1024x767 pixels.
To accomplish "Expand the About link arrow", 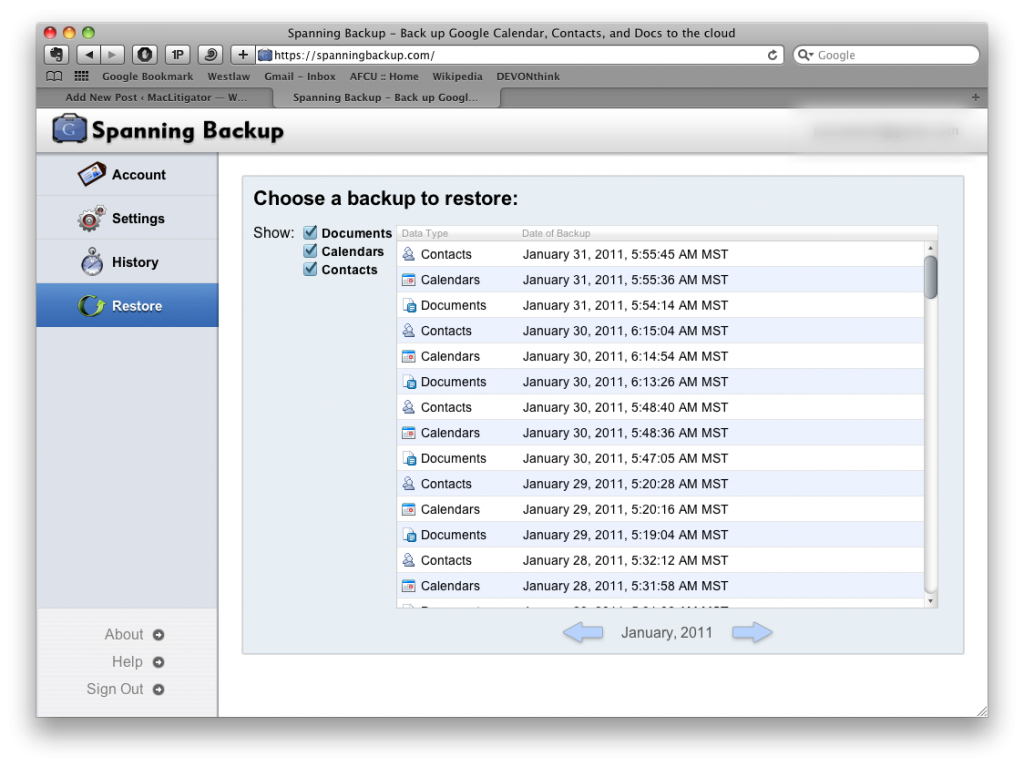I will coord(158,635).
